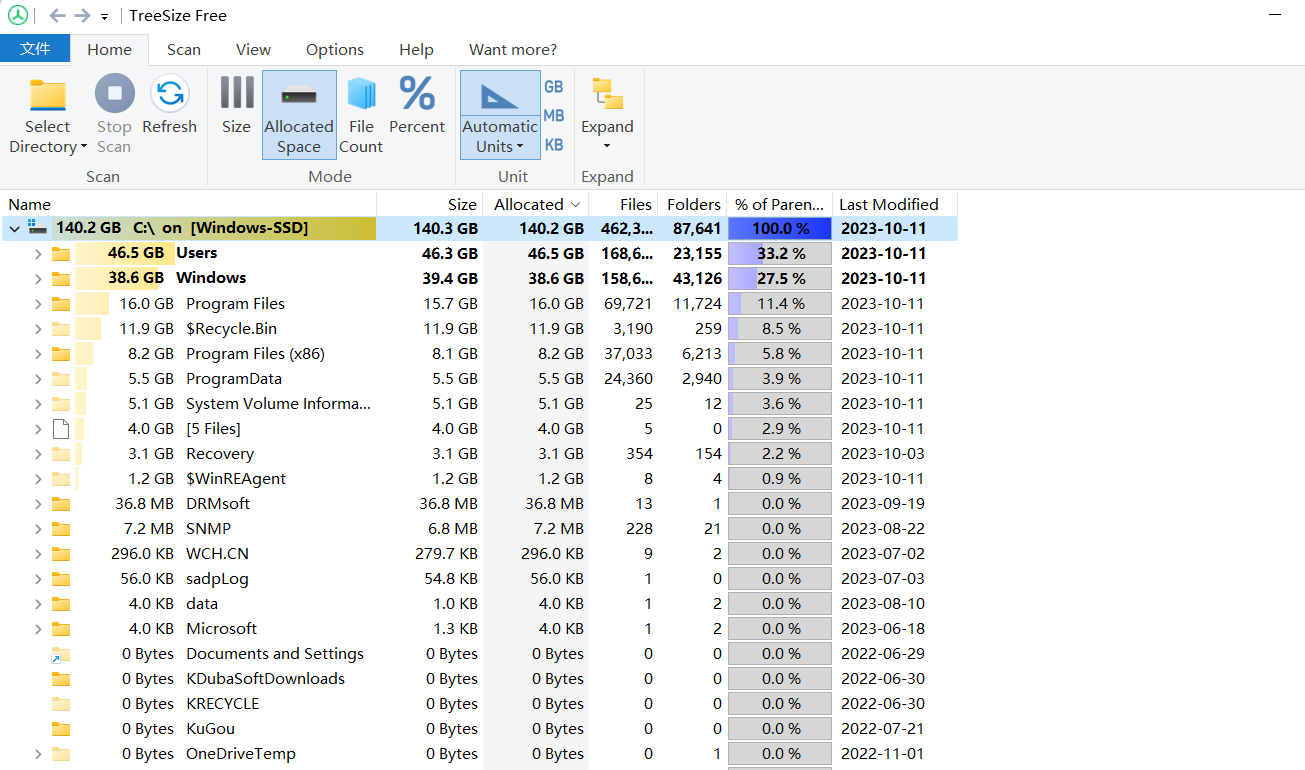Click the Program Files (x86) folder icon
This screenshot has width=1305, height=770.
click(x=61, y=354)
